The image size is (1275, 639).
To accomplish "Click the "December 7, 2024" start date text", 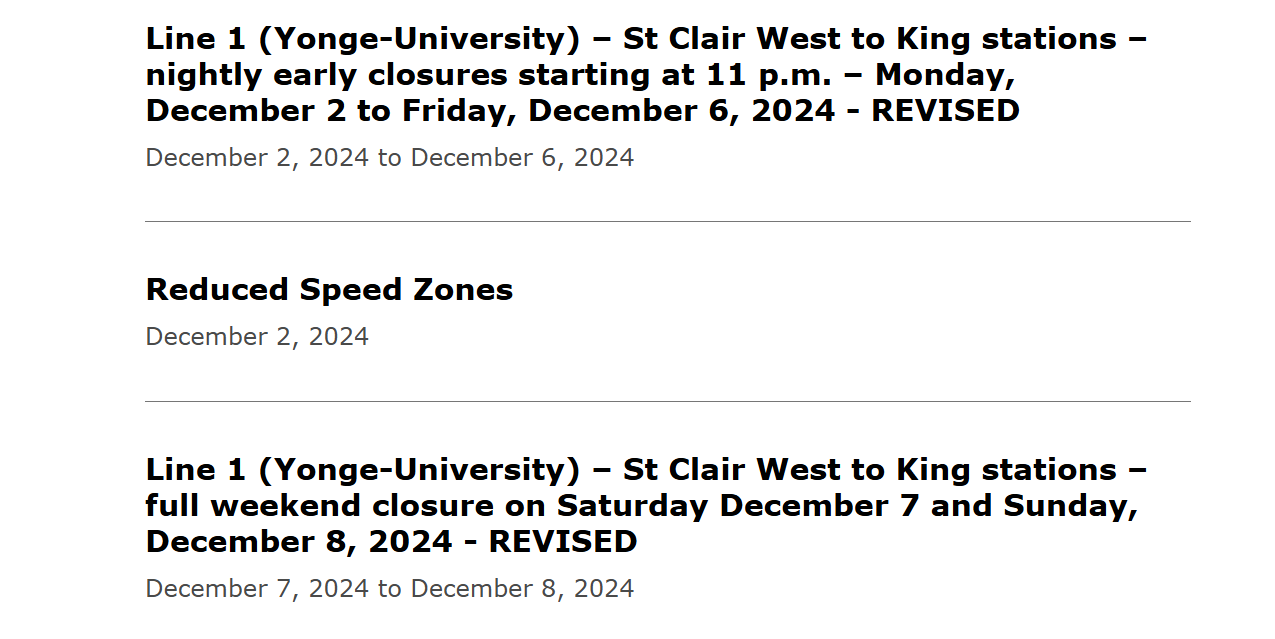I will point(257,589).
